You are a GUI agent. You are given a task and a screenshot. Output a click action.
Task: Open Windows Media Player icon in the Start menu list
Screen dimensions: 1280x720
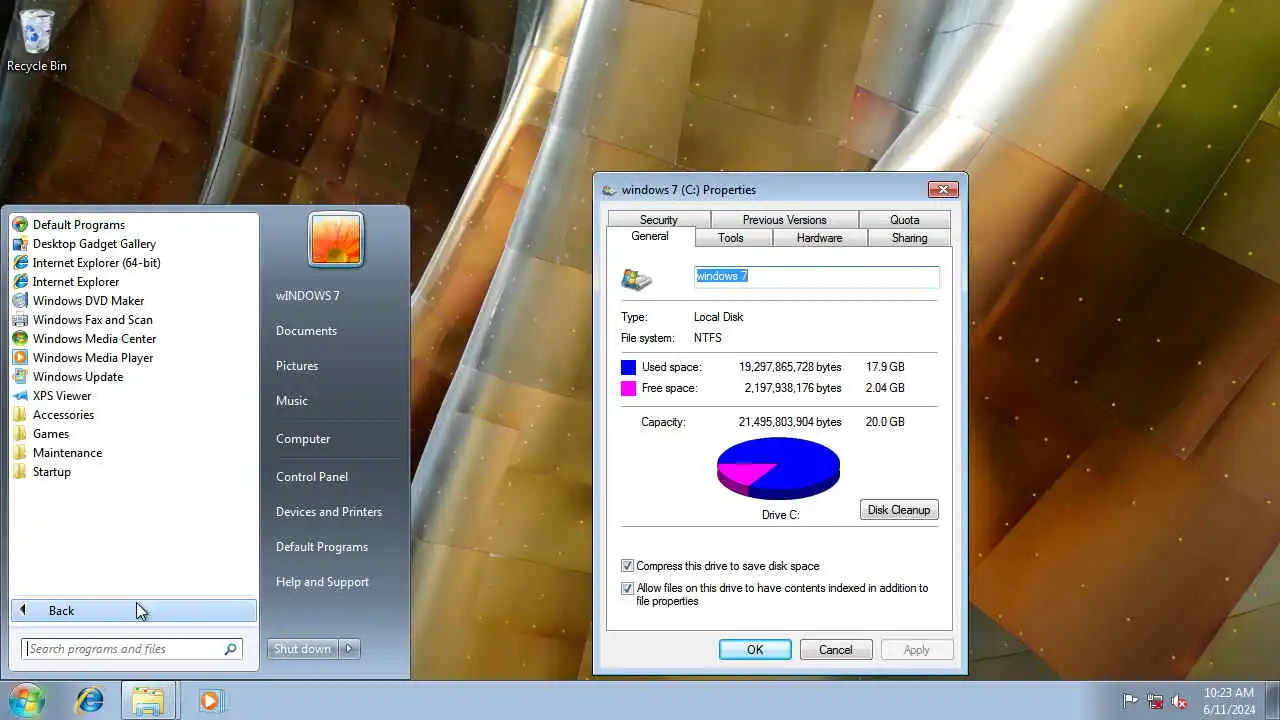coord(20,358)
